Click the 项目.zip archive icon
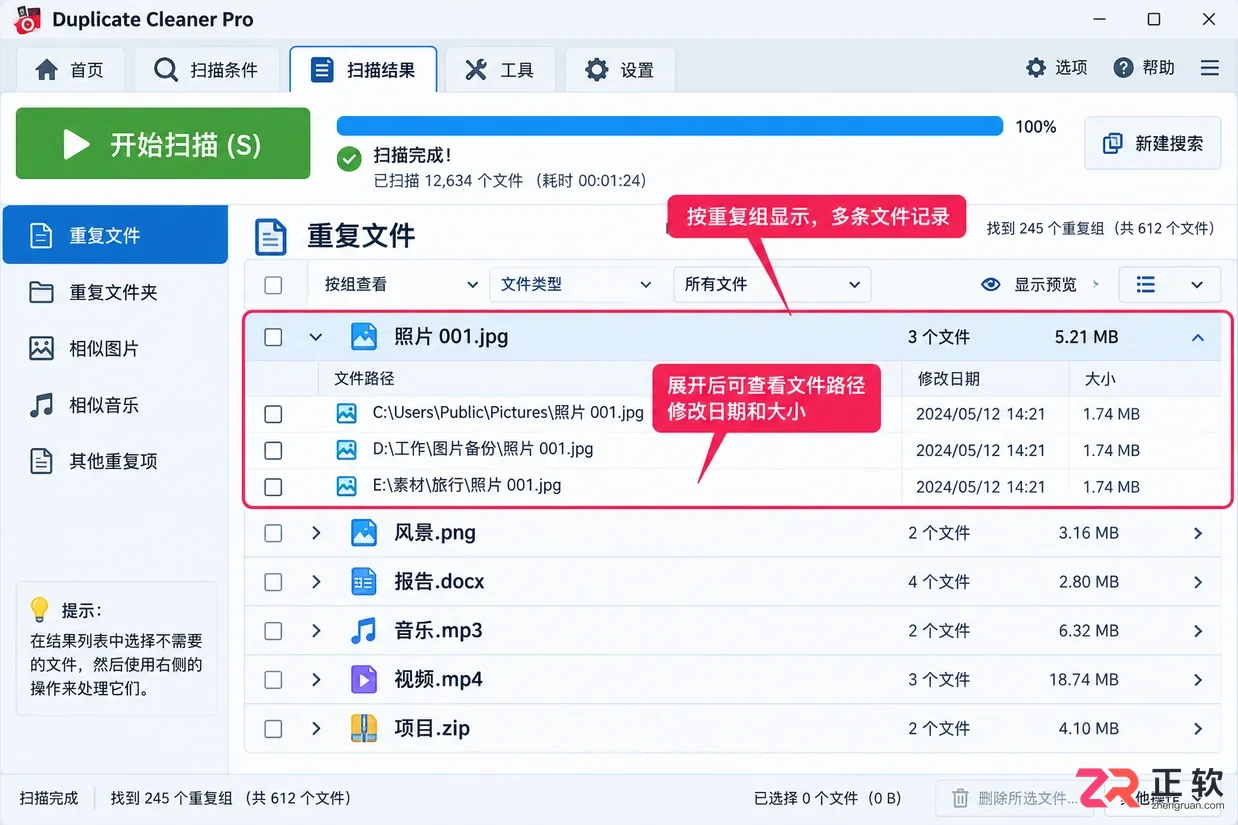Screen dimensions: 1238x825 click(x=364, y=728)
